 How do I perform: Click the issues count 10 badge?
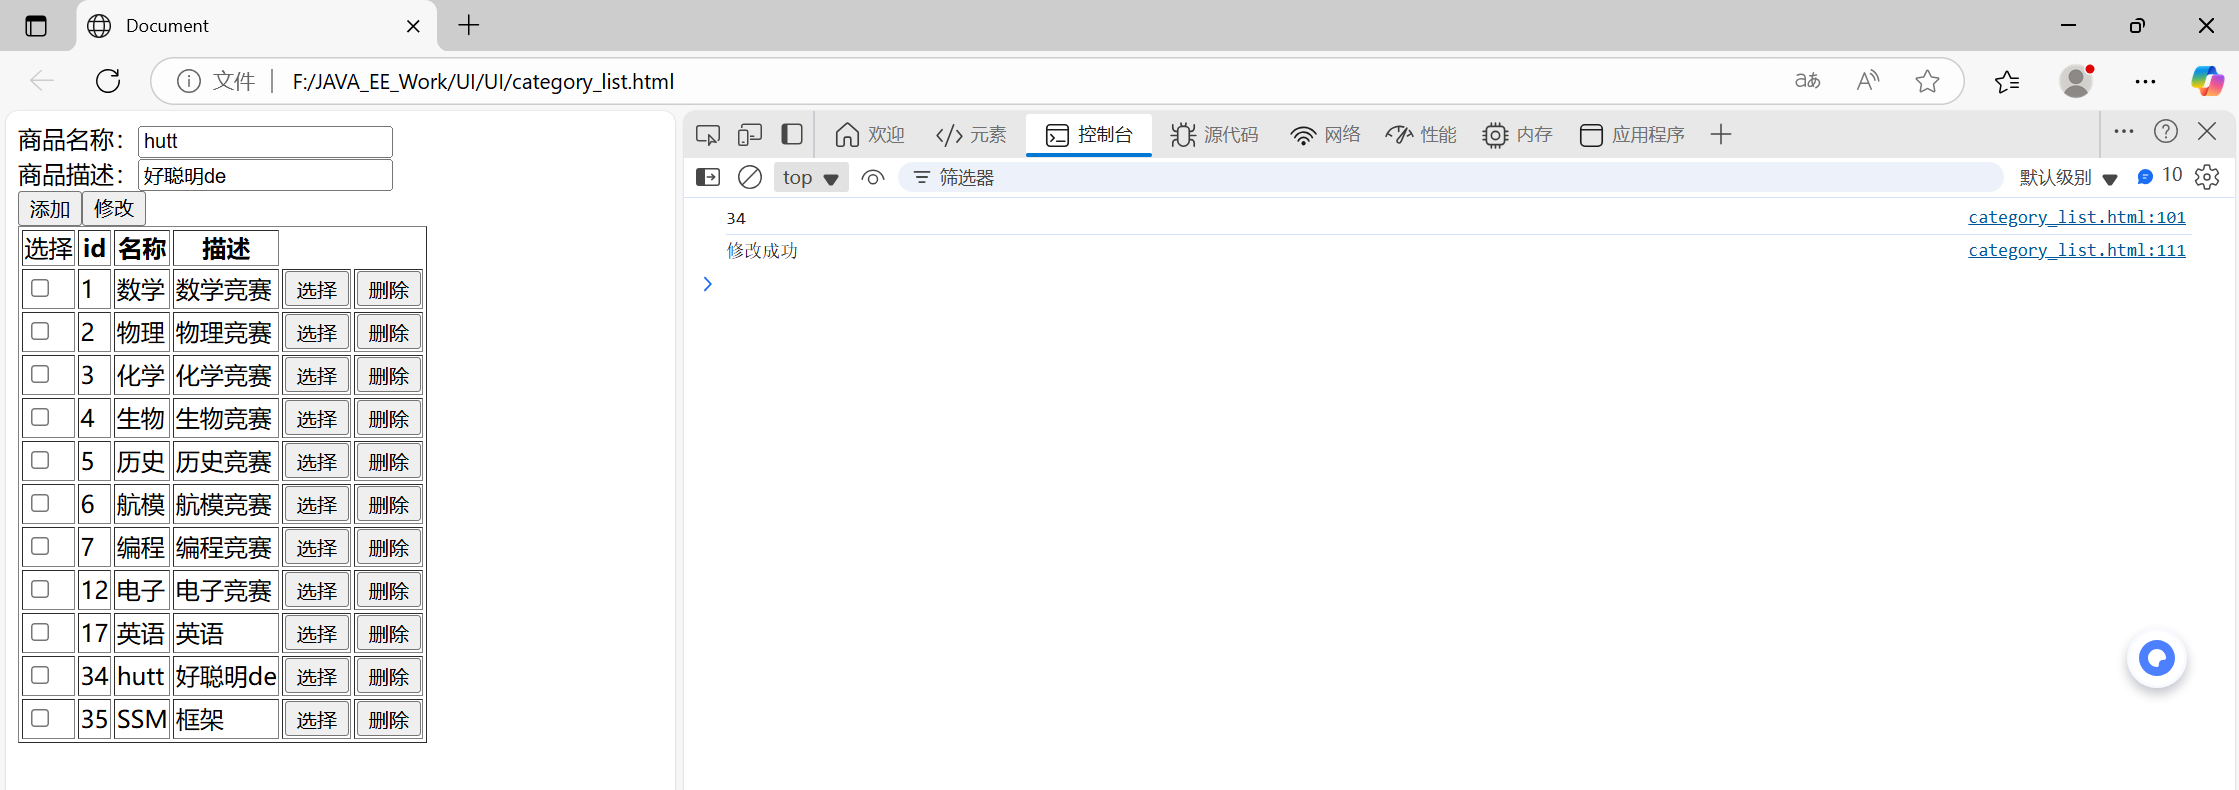2160,176
